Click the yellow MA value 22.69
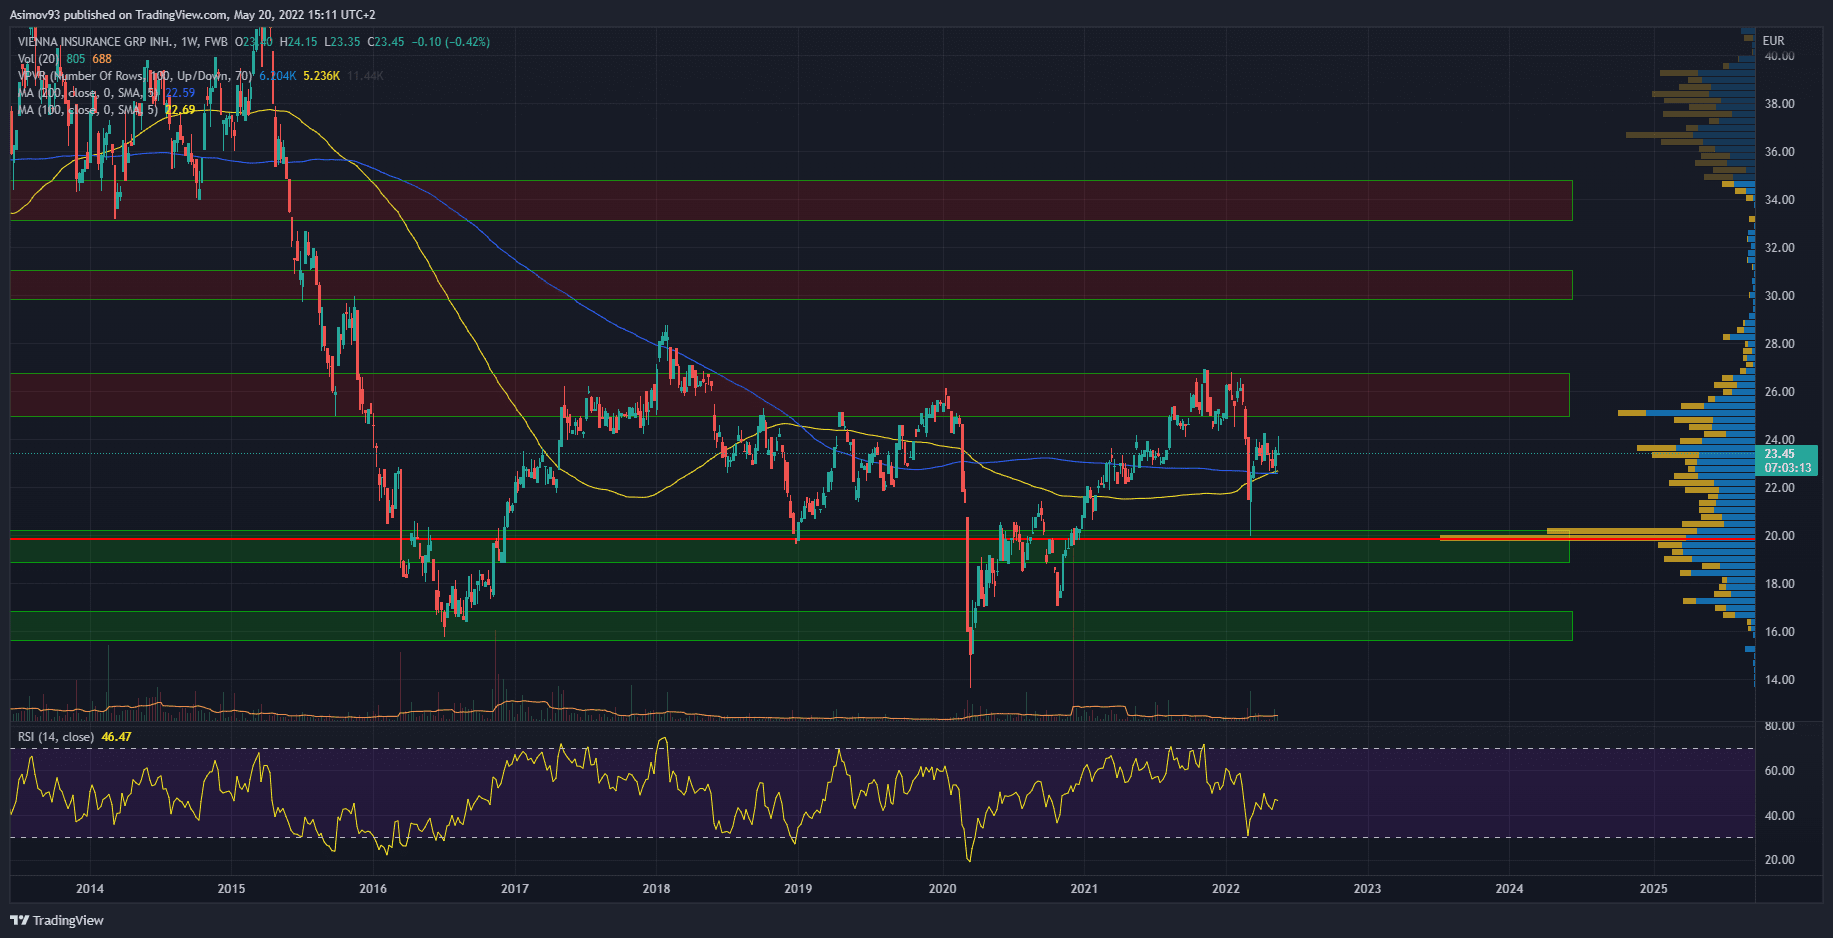 [181, 110]
